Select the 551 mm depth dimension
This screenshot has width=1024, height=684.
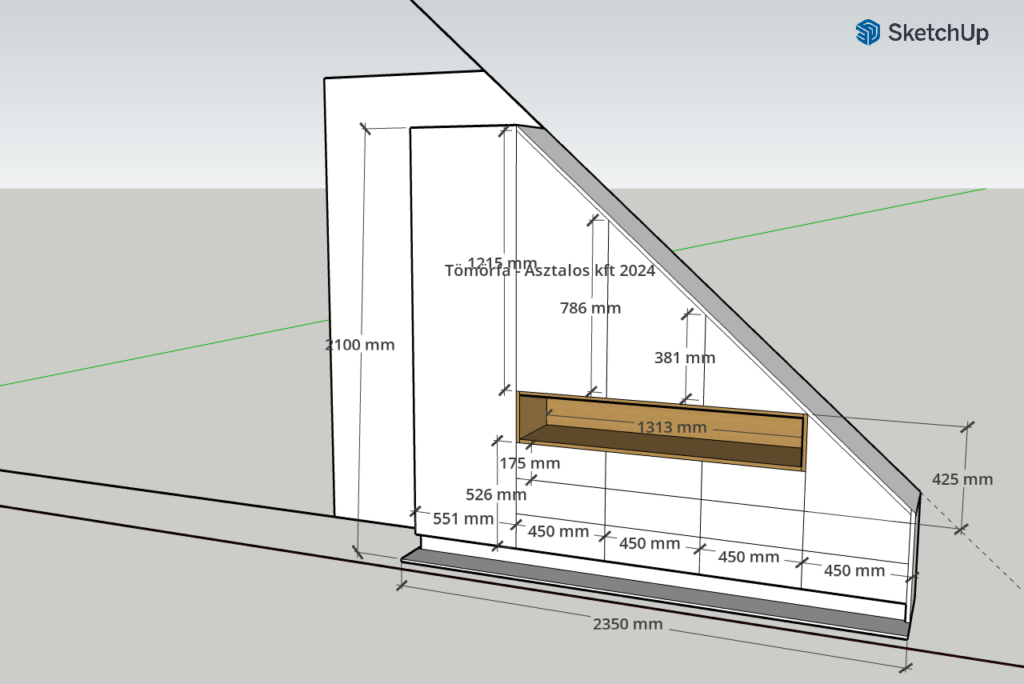coord(463,519)
